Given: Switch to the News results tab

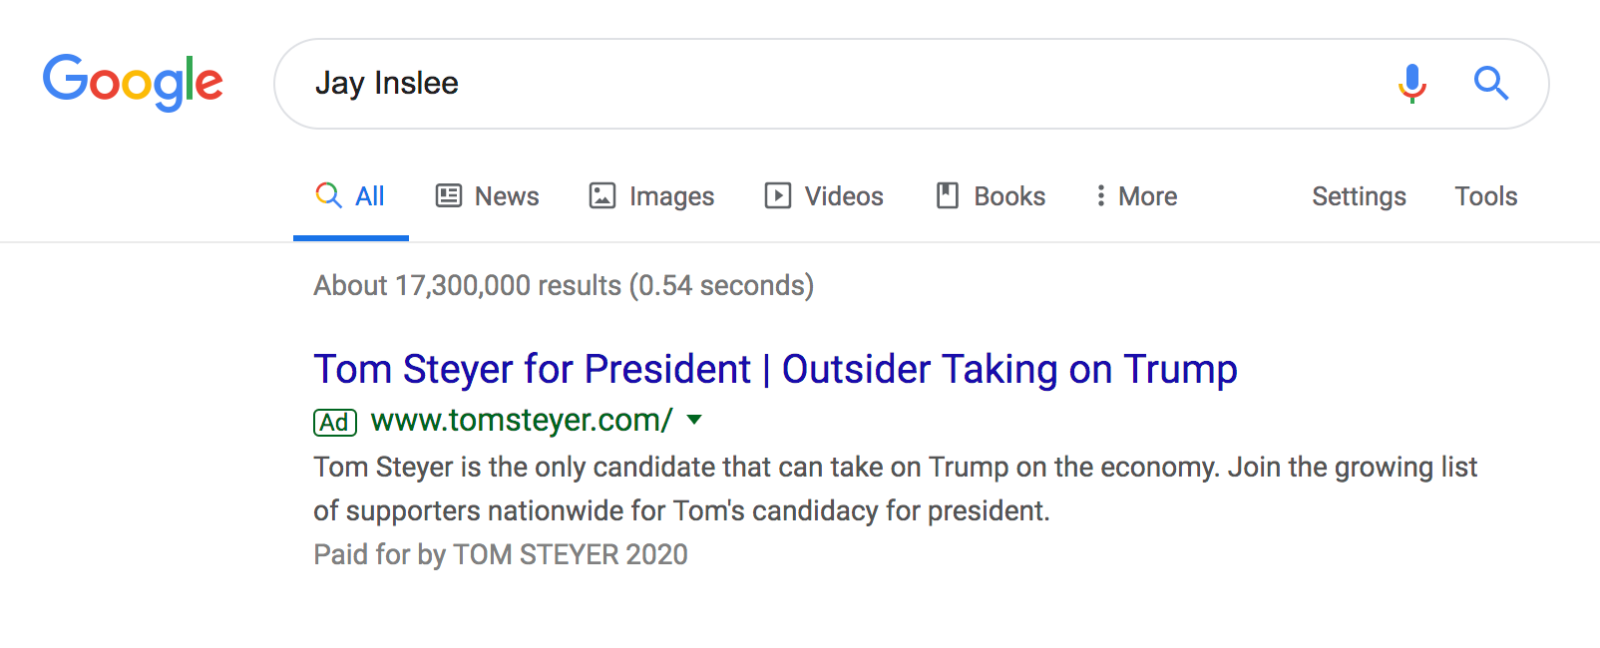Looking at the screenshot, I should tap(506, 197).
